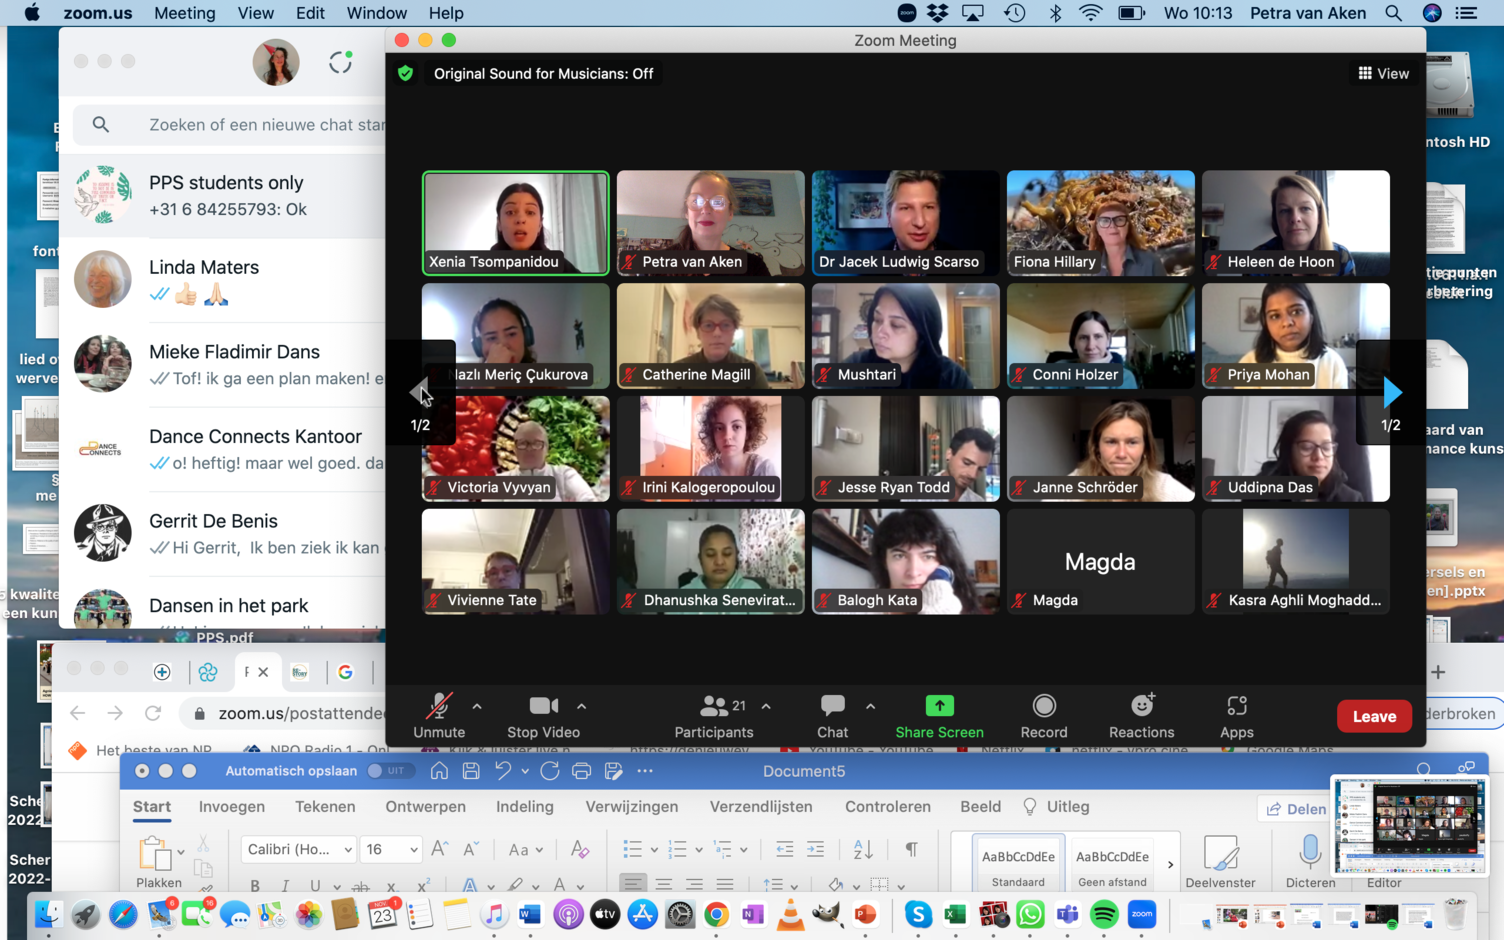Expand video options arrow beside Stop Video
This screenshot has width=1504, height=940.
[x=581, y=706]
